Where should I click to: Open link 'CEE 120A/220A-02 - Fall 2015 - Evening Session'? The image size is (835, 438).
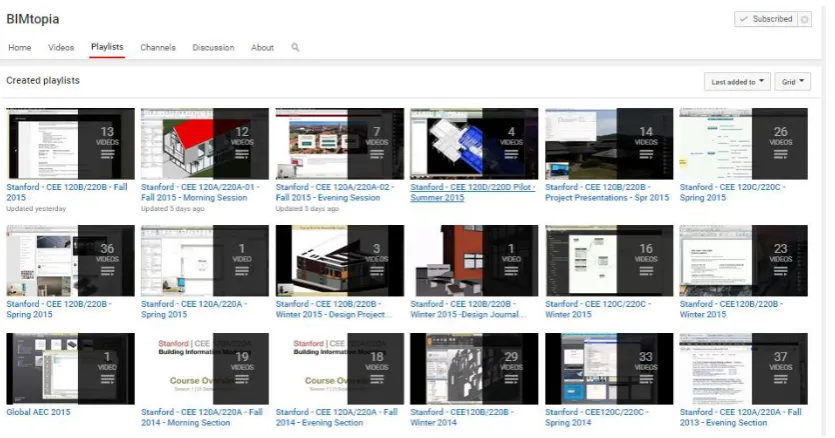pos(335,192)
